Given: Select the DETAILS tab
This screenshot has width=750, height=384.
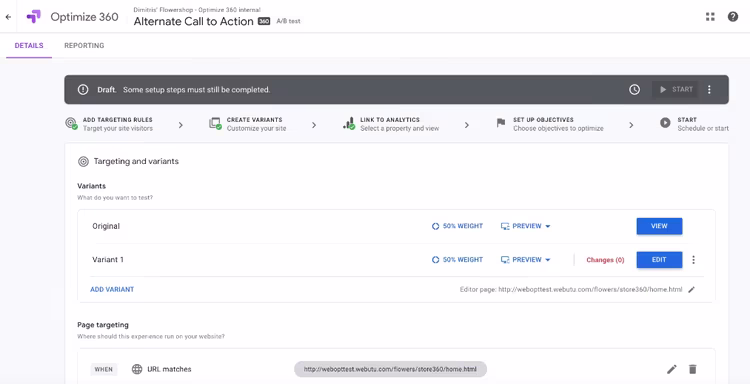Looking at the screenshot, I should coord(29,46).
